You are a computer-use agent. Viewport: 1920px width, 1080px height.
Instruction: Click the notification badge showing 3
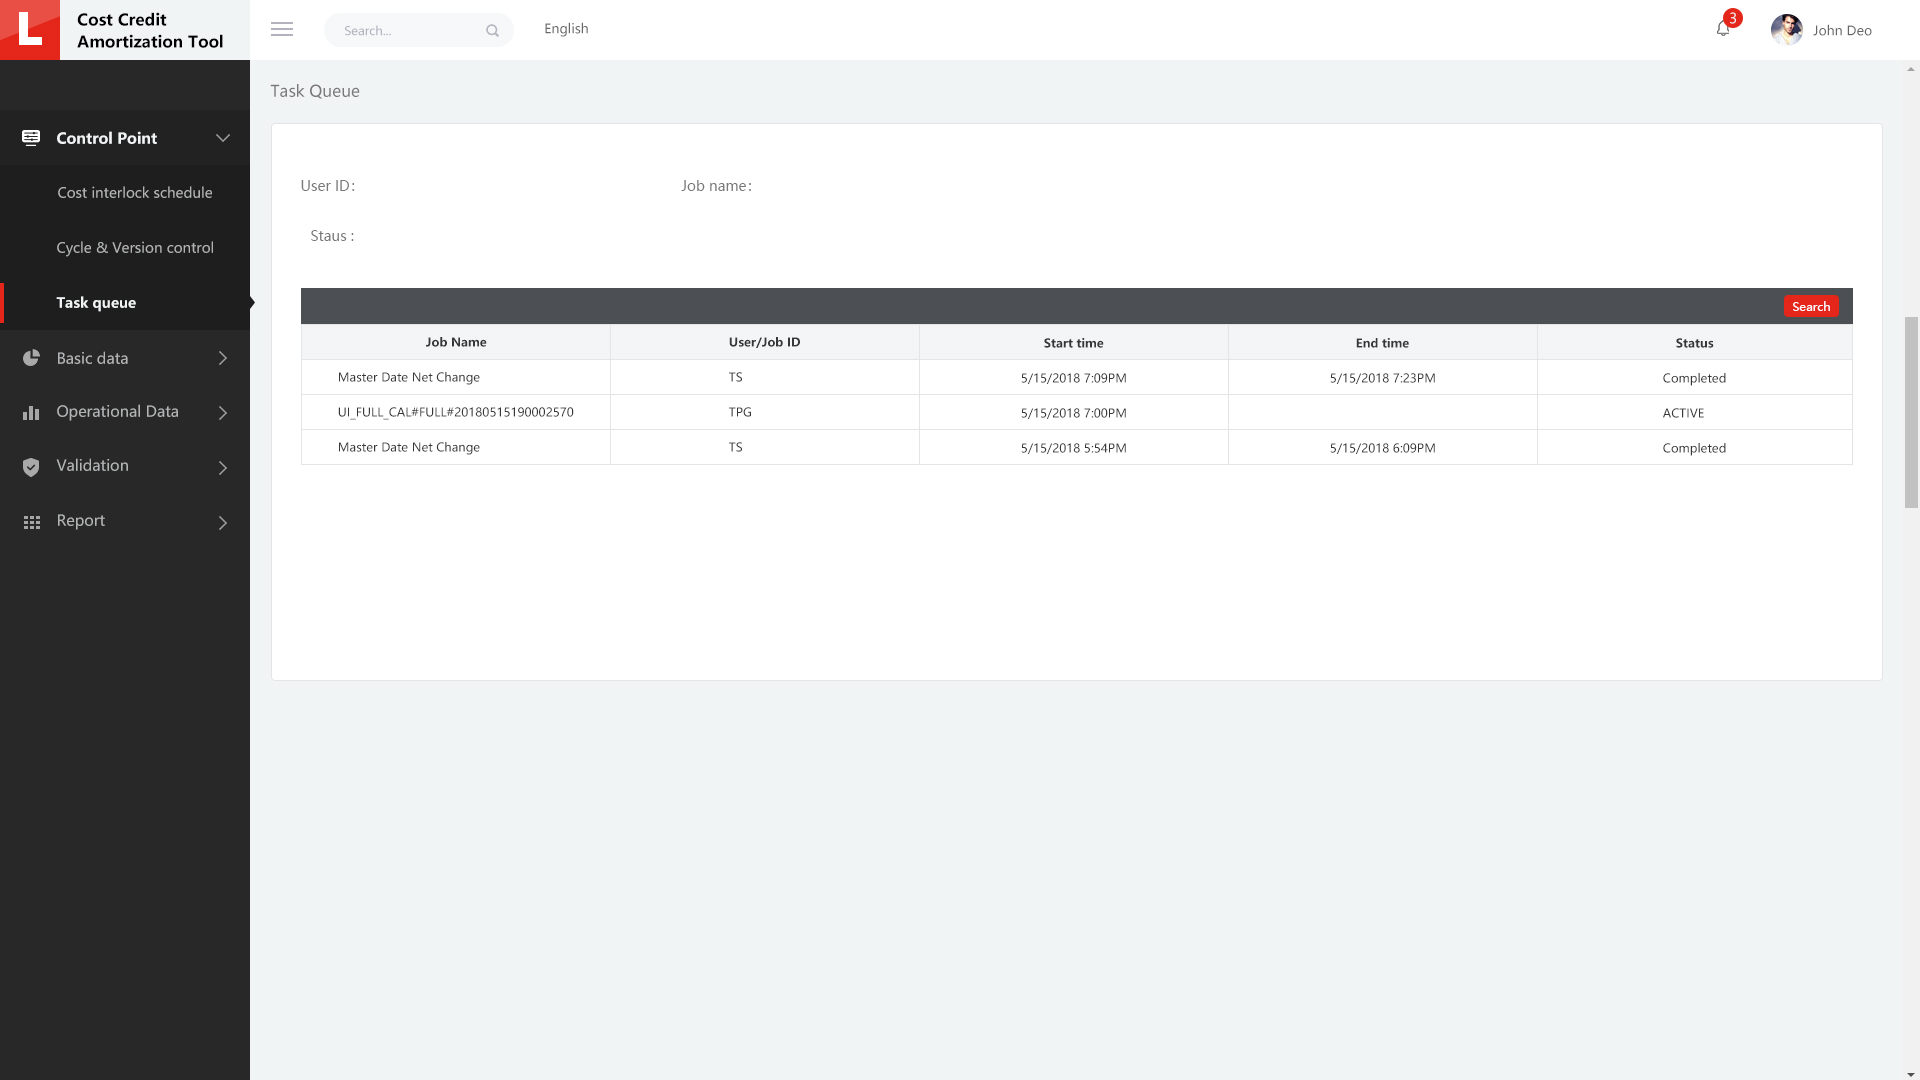point(1733,18)
